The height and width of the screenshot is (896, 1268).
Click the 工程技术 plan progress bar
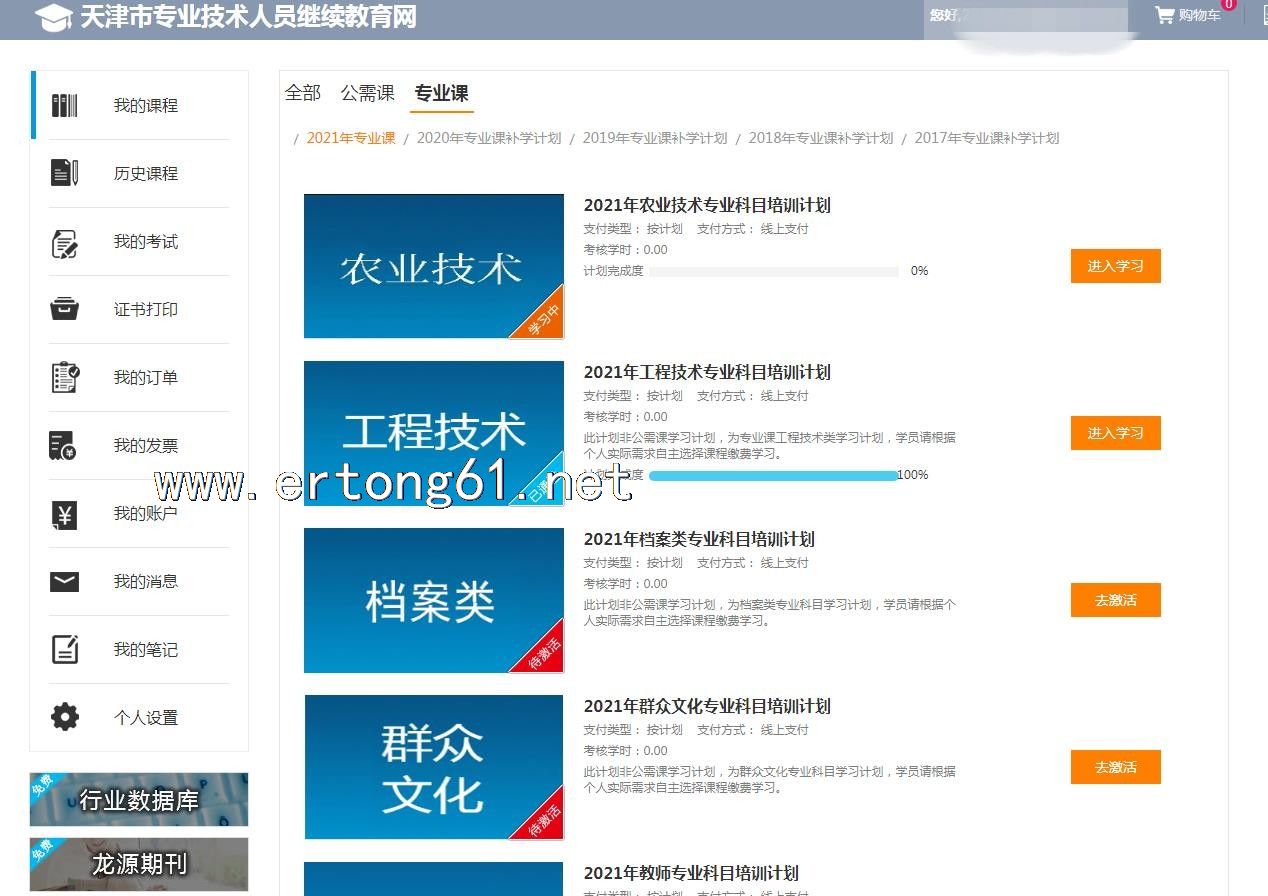773,476
